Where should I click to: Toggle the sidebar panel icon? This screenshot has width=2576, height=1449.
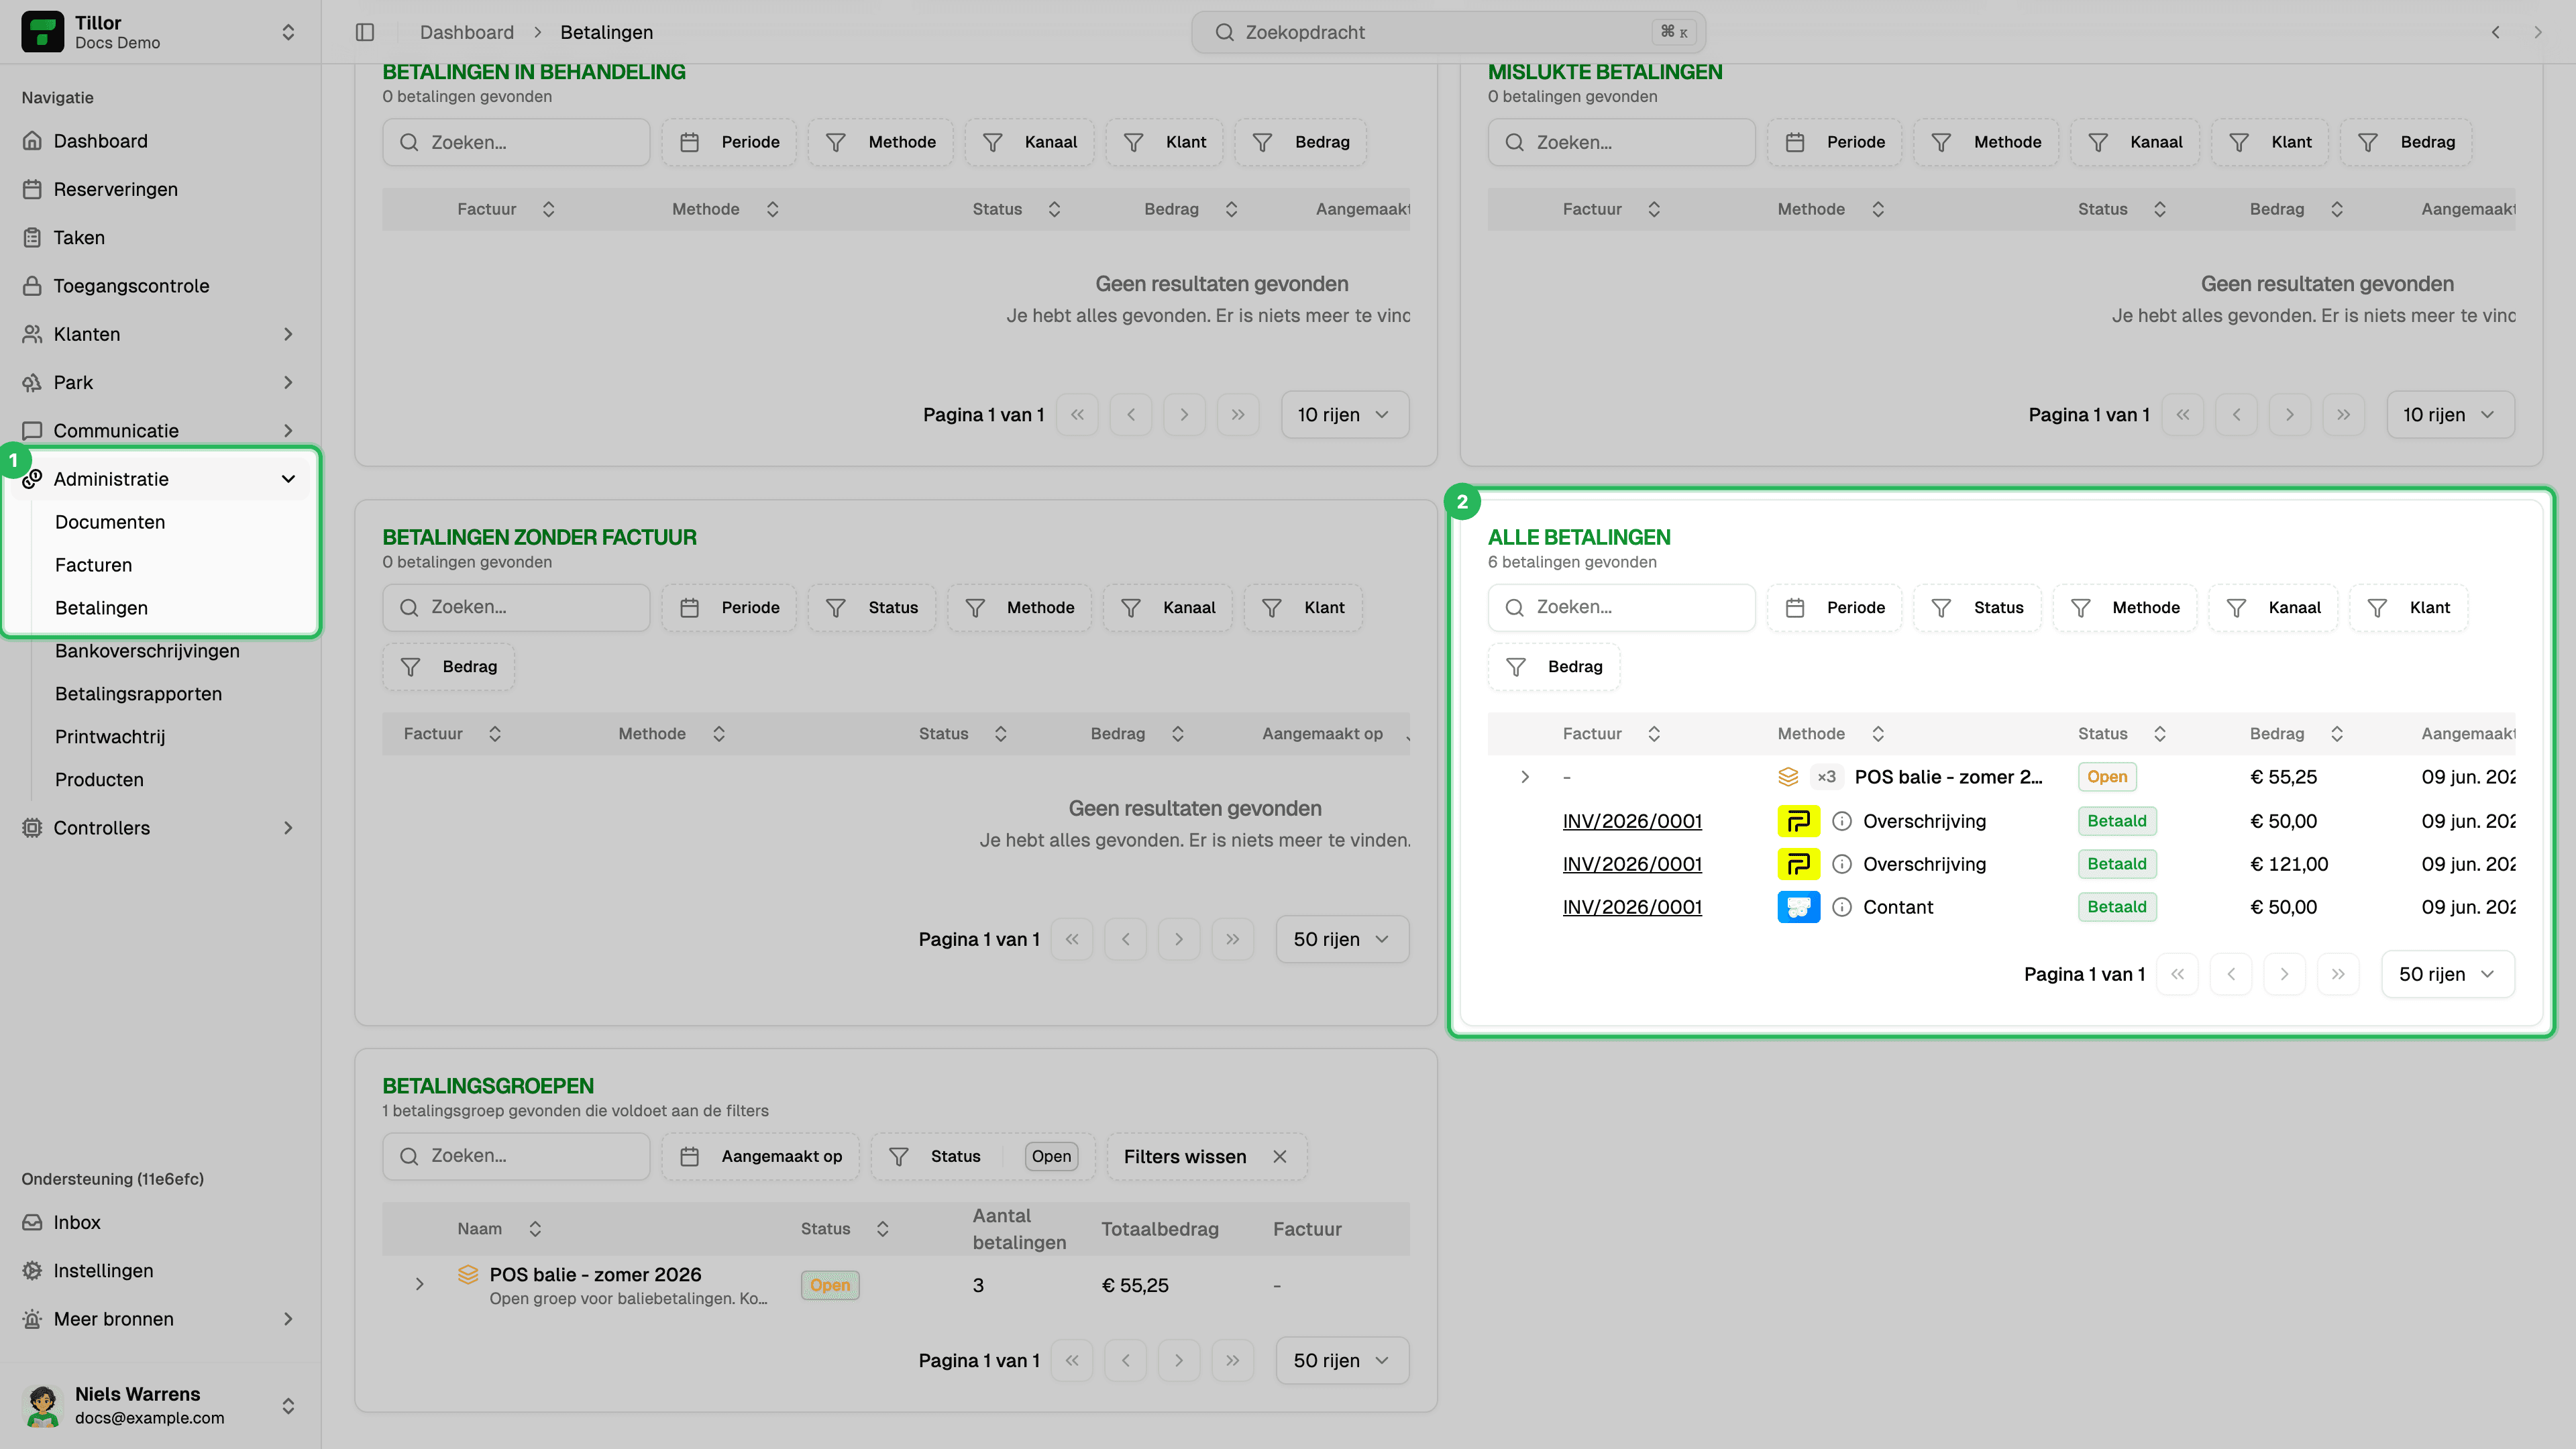coord(365,32)
